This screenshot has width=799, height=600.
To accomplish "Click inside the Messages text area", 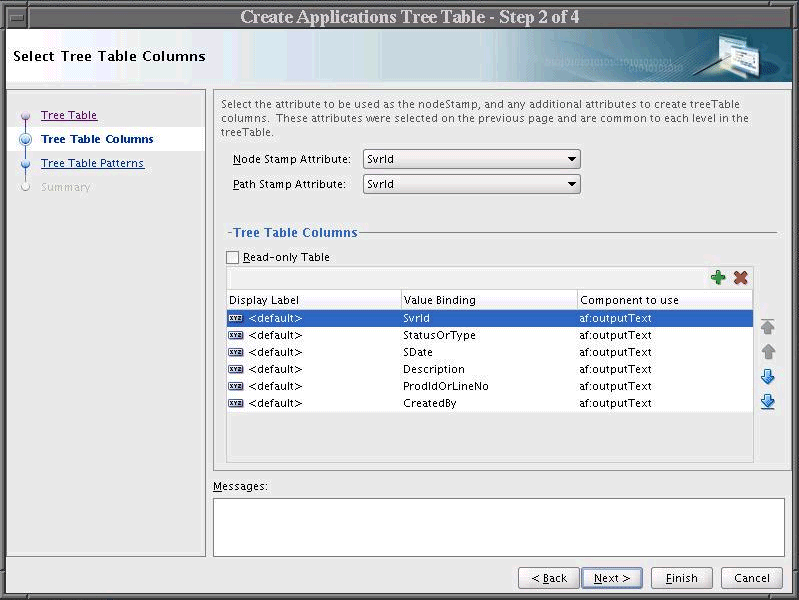I will [x=499, y=527].
